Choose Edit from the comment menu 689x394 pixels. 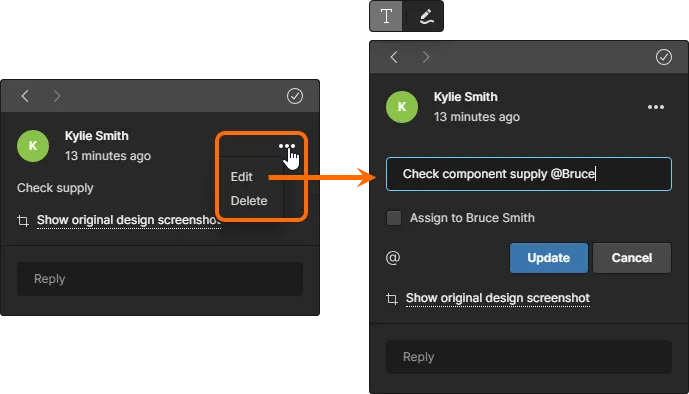point(242,177)
